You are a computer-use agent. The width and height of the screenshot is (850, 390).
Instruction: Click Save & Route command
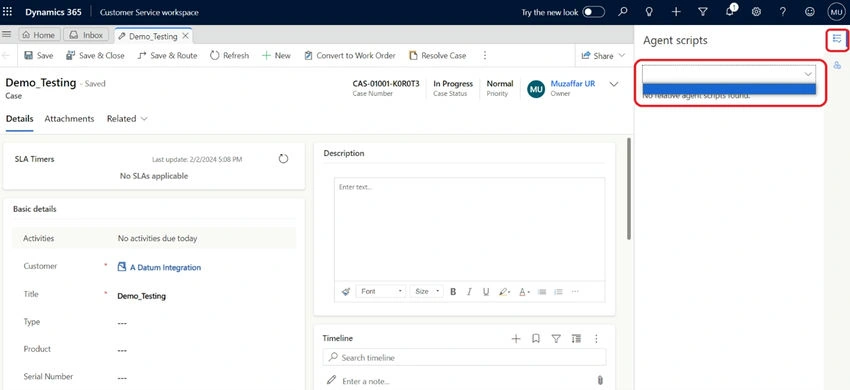167,55
